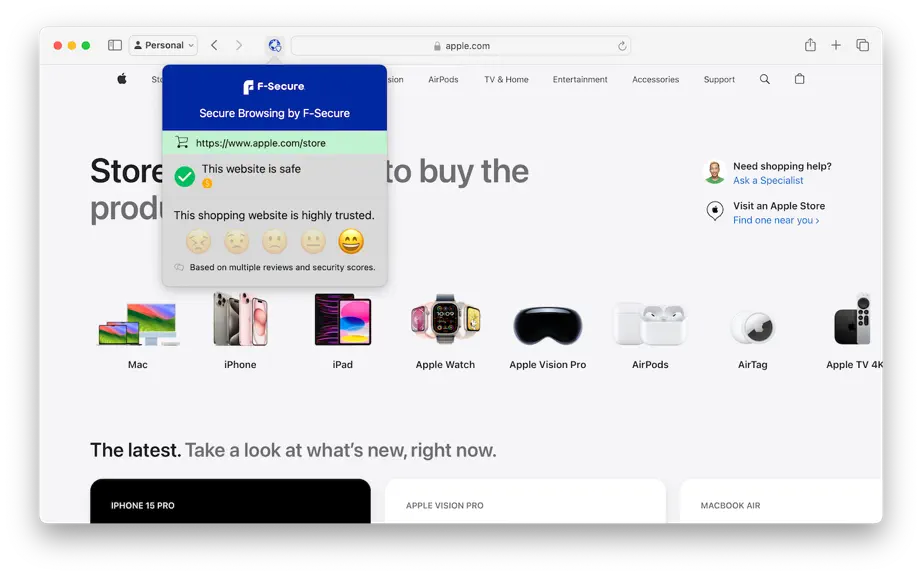The height and width of the screenshot is (576, 922).
Task: Click the Apple logo in site navigation
Action: coord(122,79)
